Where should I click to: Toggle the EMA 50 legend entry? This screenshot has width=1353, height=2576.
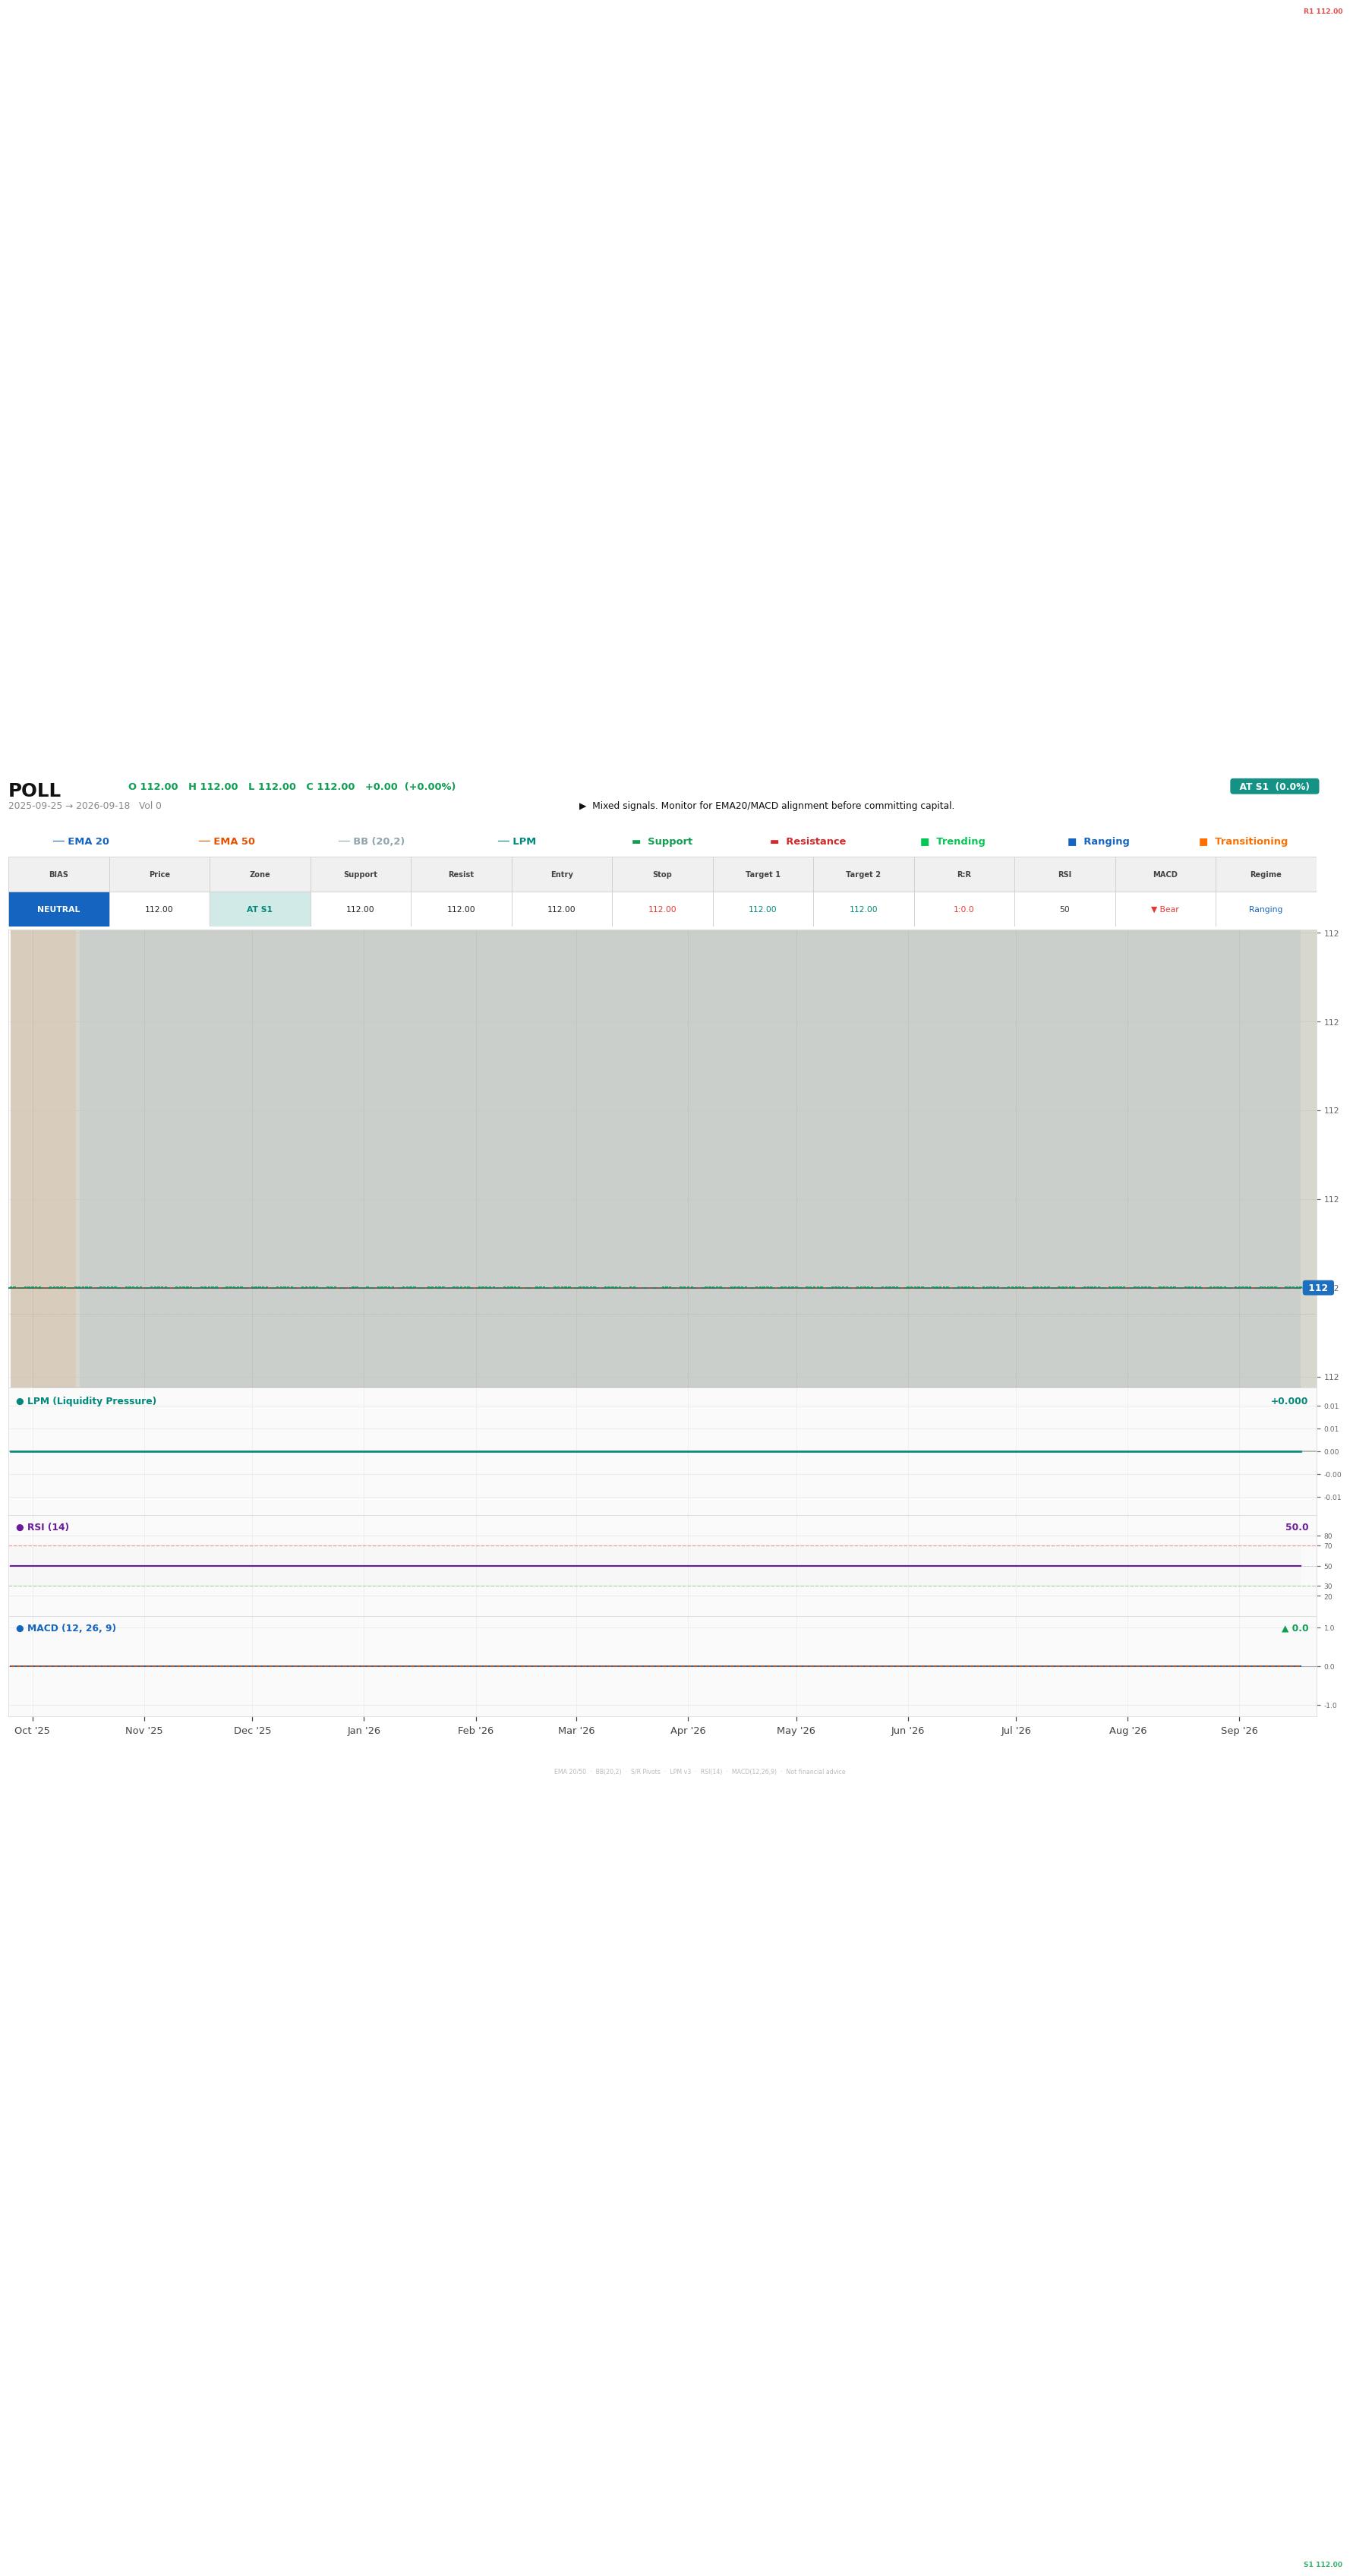click(x=227, y=842)
